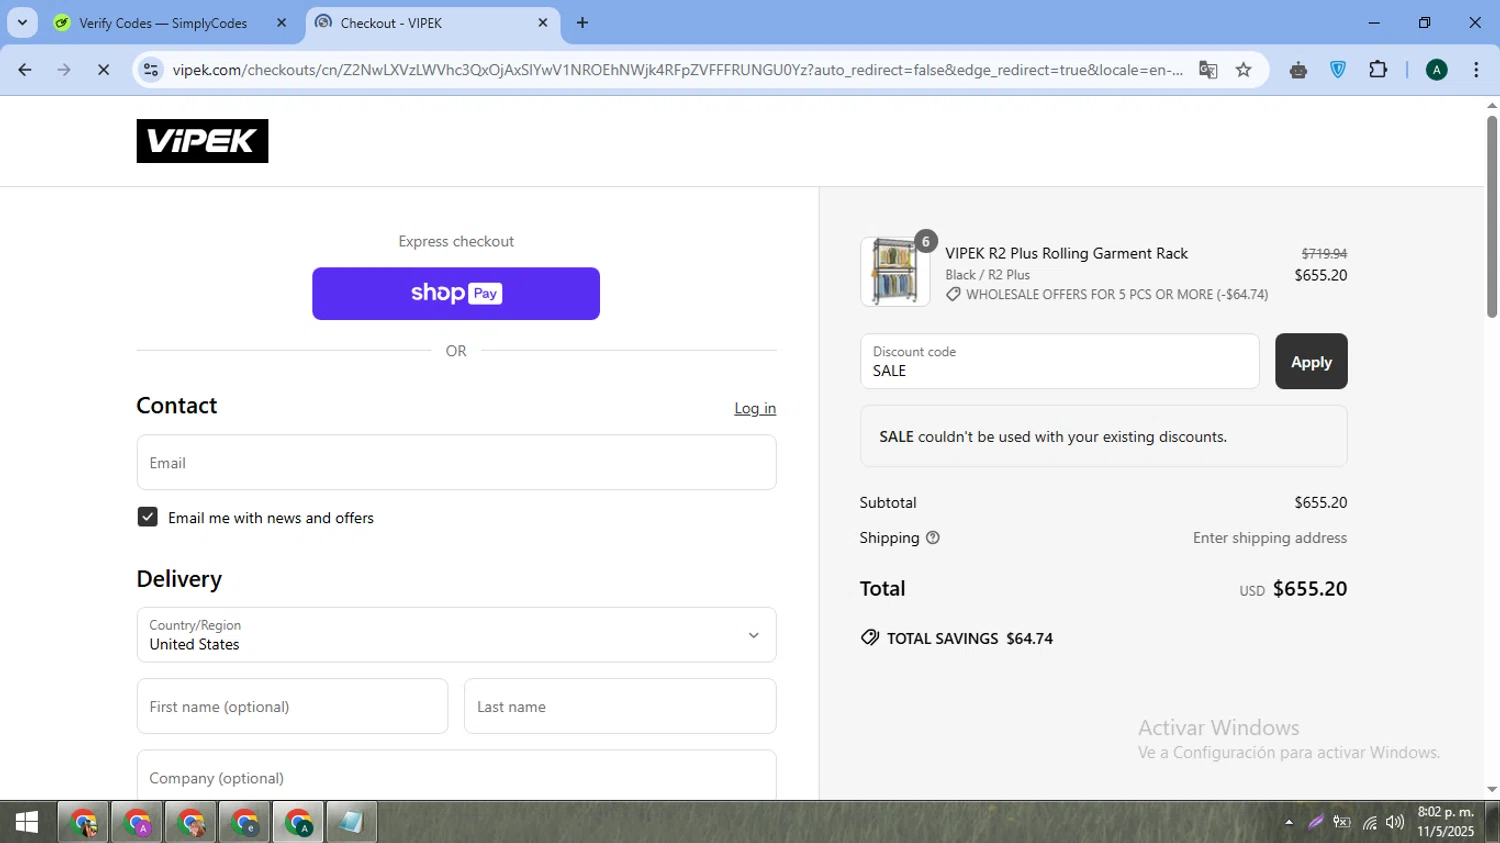Click the product title VIPEK R2 Plus
1500x843 pixels.
tap(1067, 254)
